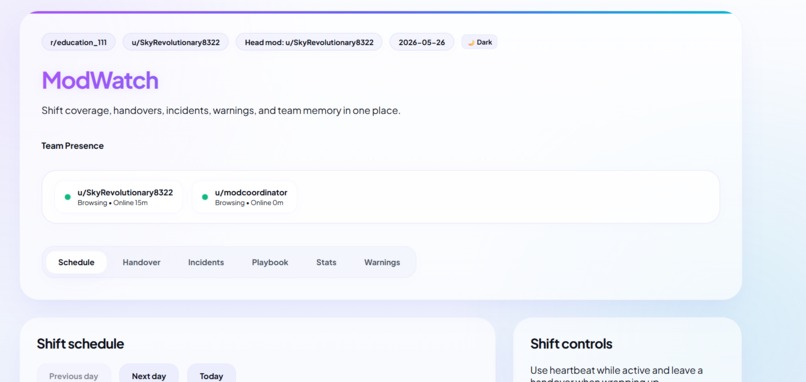Click the Team Presence label
This screenshot has width=806, height=382.
point(72,146)
